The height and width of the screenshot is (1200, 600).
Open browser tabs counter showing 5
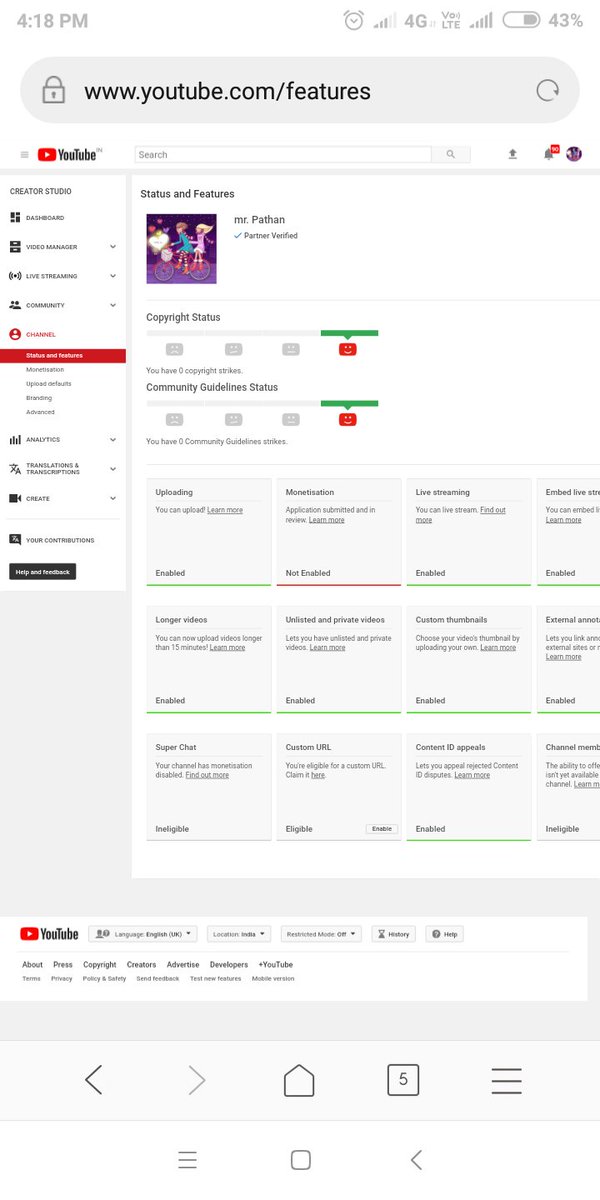403,1080
